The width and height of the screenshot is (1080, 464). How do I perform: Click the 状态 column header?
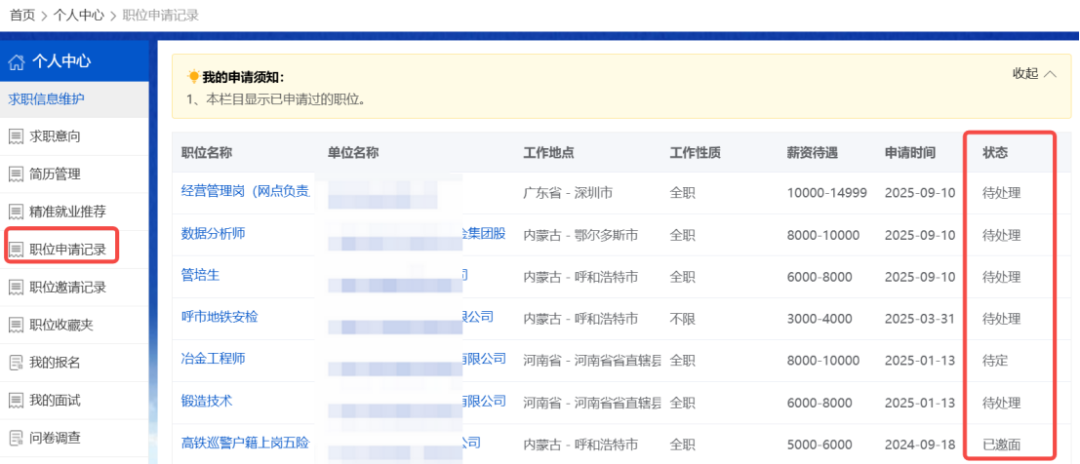(995, 153)
